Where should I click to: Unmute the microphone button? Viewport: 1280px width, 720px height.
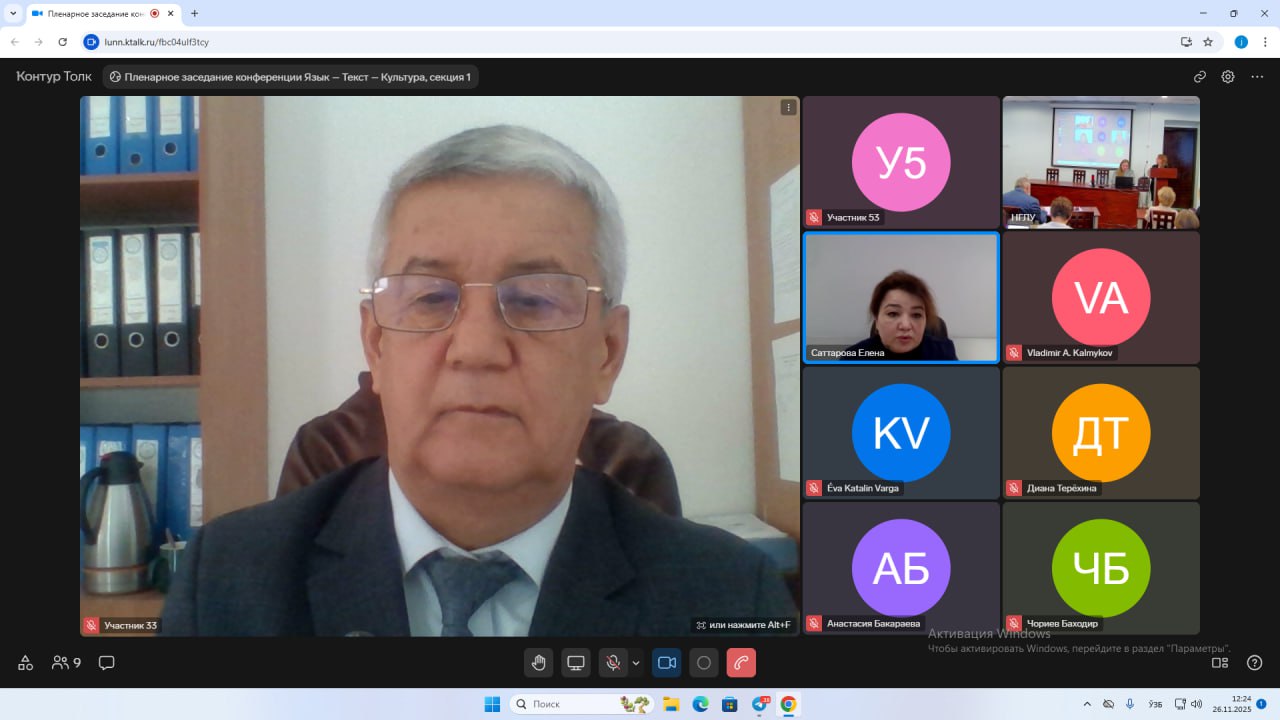click(x=612, y=663)
